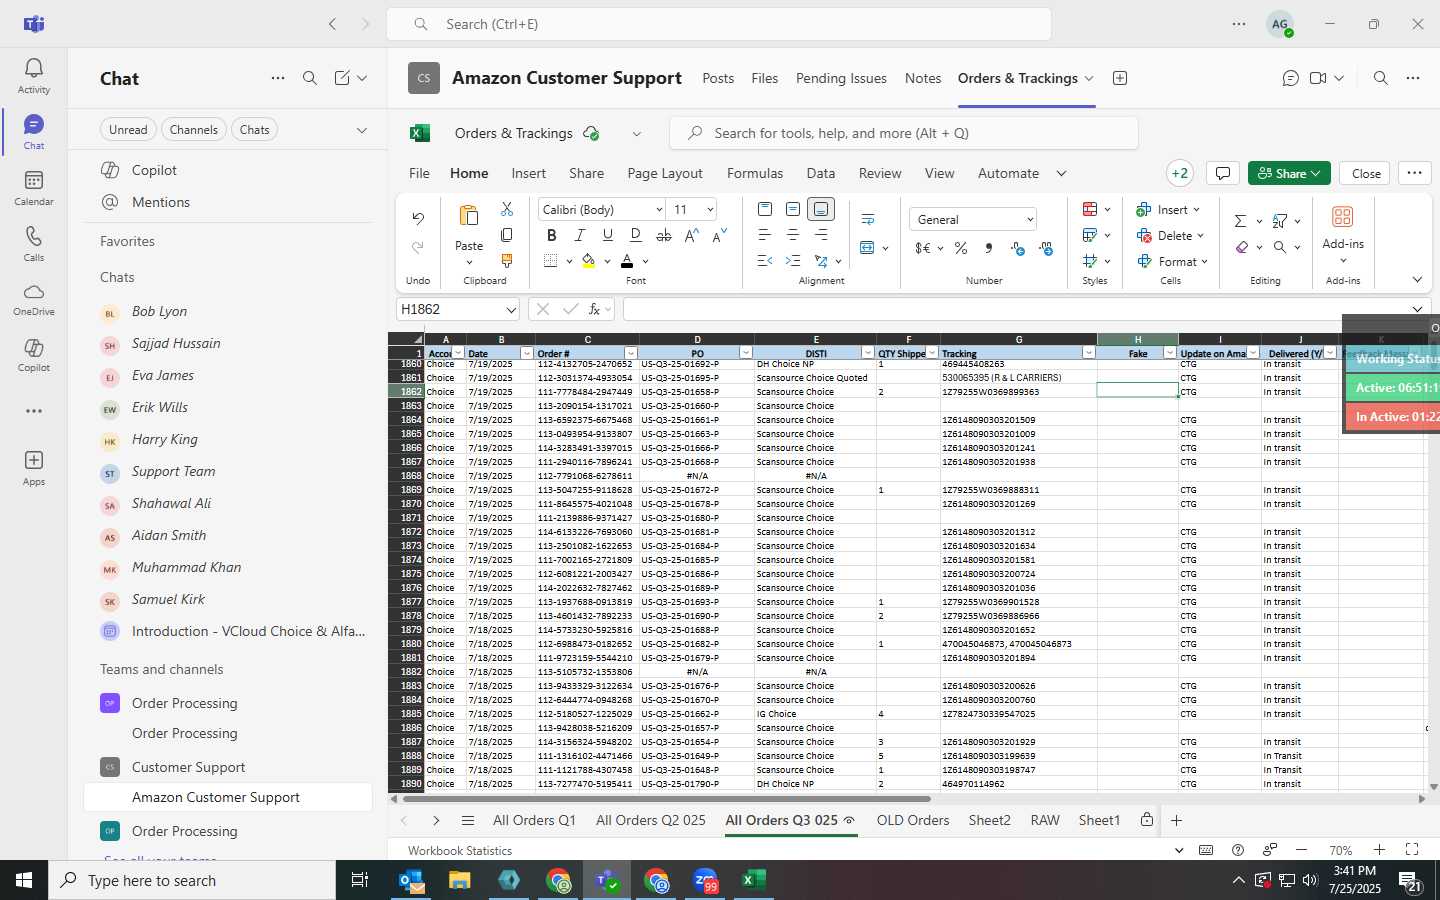Switch to the All Orders Q1 sheet
1440x900 pixels.
click(x=534, y=820)
